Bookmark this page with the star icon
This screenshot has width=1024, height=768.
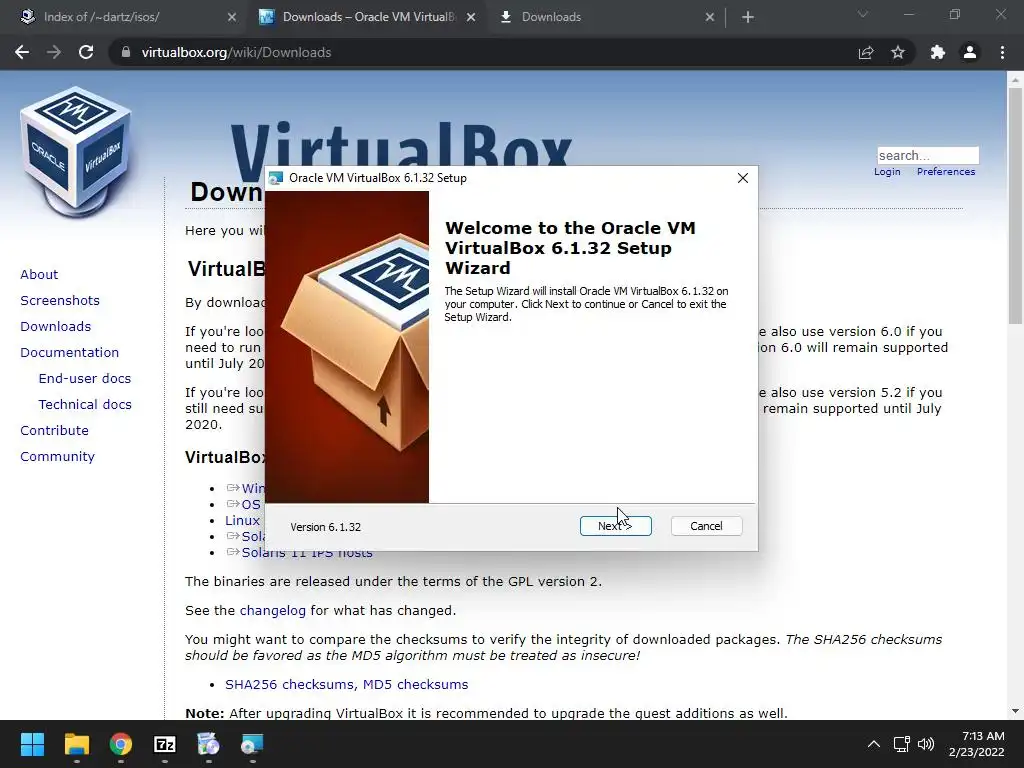tap(898, 52)
